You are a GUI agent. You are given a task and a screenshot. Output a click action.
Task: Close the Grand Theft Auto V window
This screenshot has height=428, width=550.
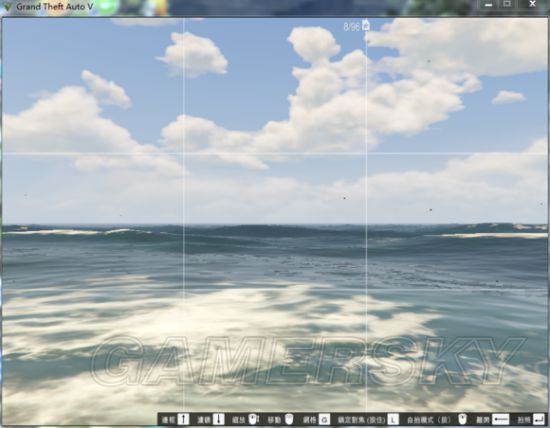coord(532,4)
